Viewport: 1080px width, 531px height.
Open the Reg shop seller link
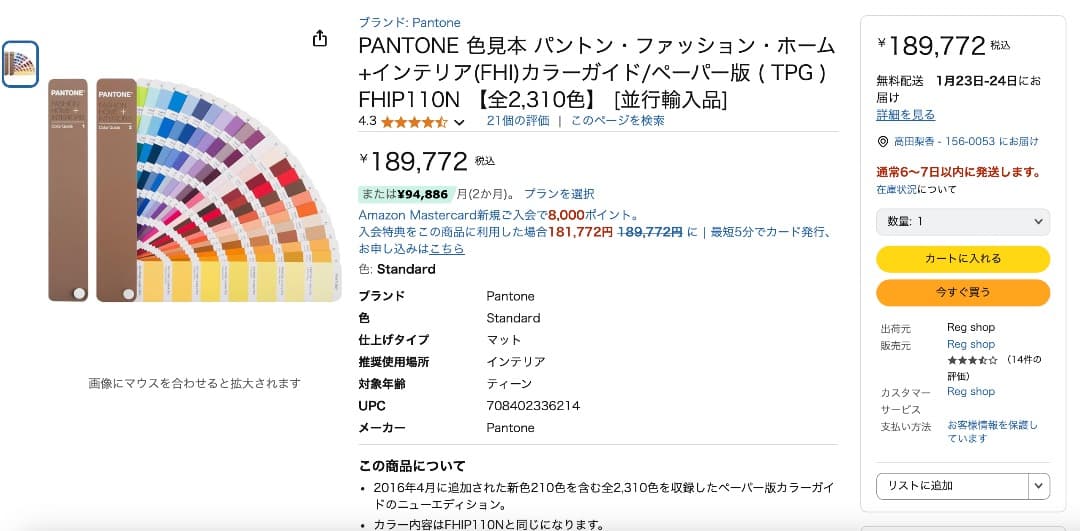click(971, 344)
